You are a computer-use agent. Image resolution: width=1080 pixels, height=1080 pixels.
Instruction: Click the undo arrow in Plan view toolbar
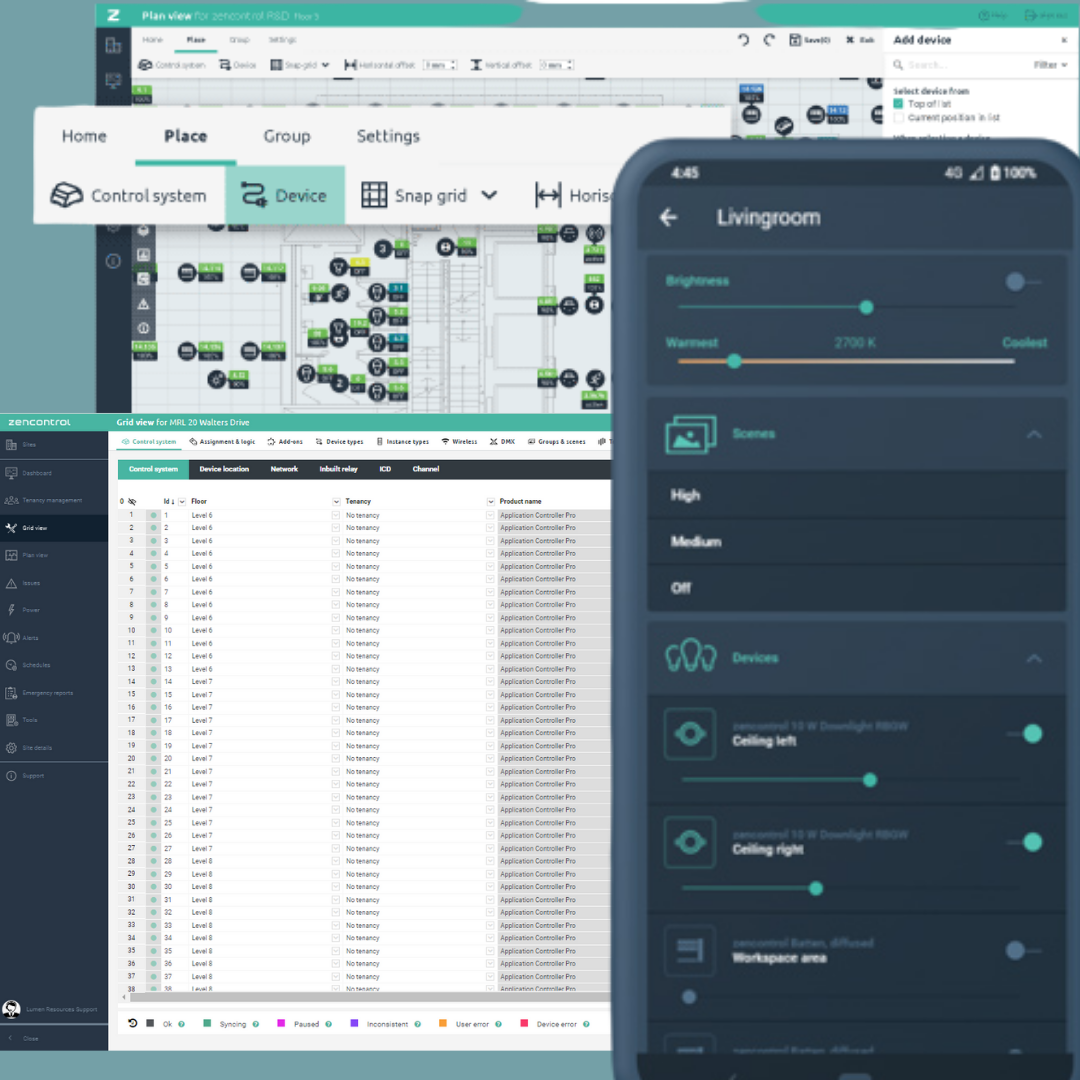pos(743,40)
